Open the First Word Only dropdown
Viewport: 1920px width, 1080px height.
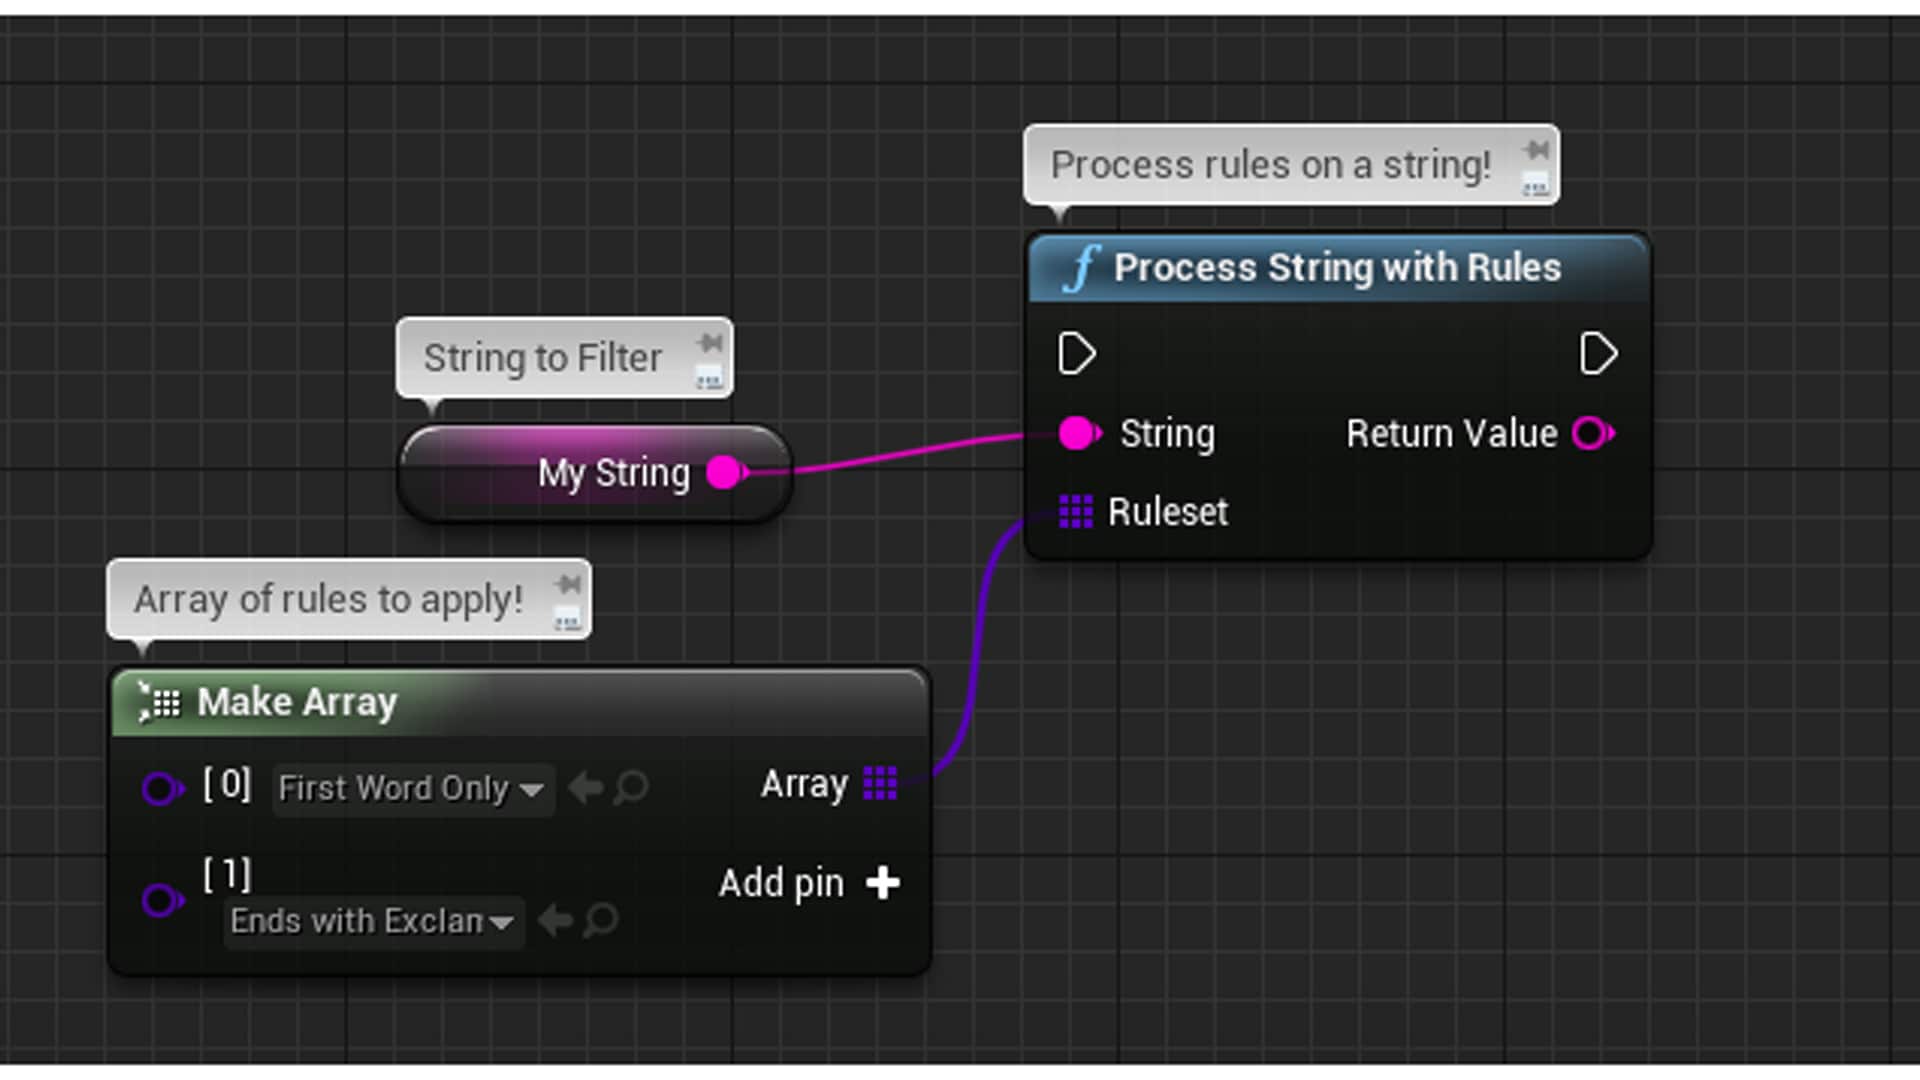(412, 789)
